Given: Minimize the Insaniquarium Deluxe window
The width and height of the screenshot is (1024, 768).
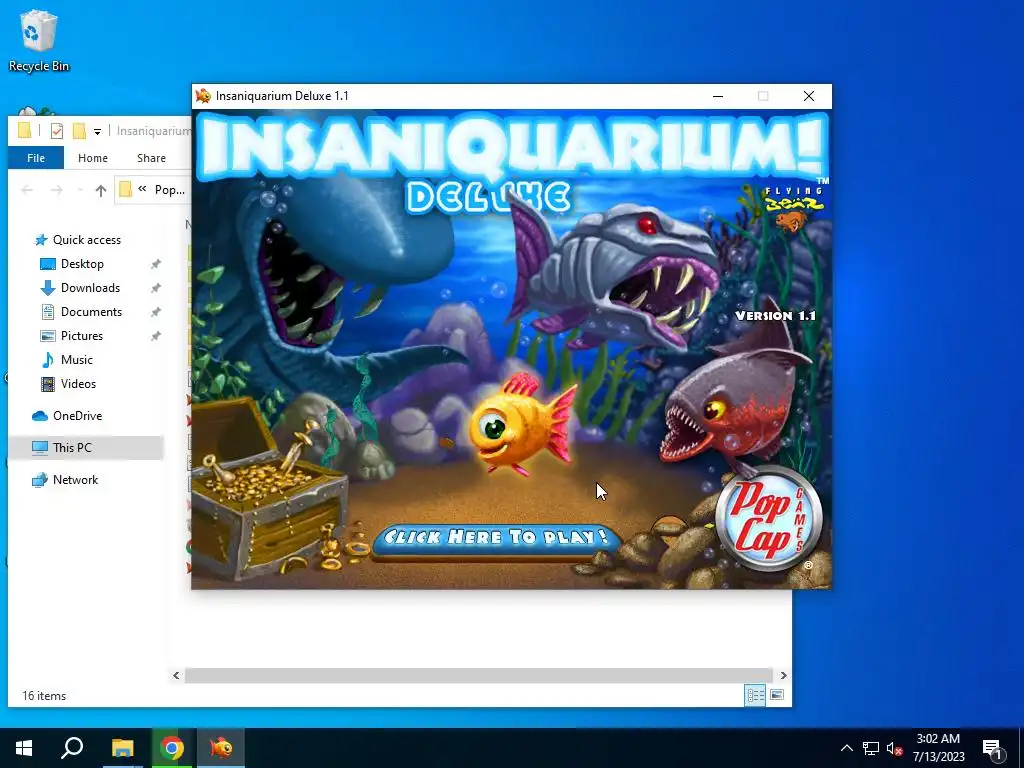Looking at the screenshot, I should [718, 96].
